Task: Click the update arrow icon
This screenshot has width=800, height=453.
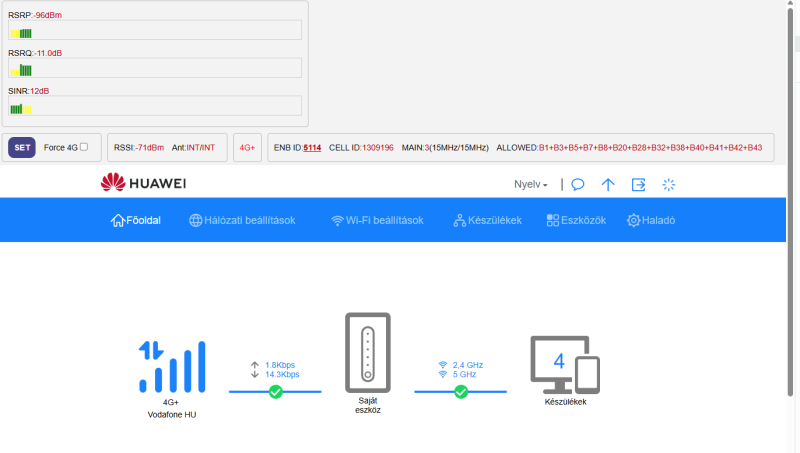Action: click(608, 184)
